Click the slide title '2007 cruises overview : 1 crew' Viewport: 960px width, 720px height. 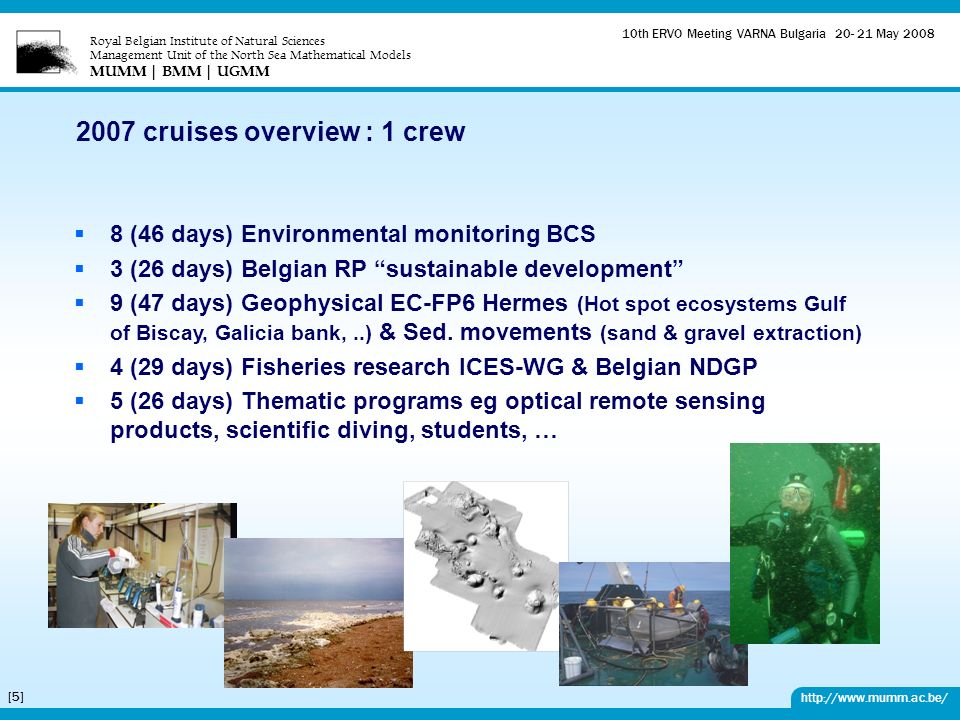pyautogui.click(x=270, y=132)
